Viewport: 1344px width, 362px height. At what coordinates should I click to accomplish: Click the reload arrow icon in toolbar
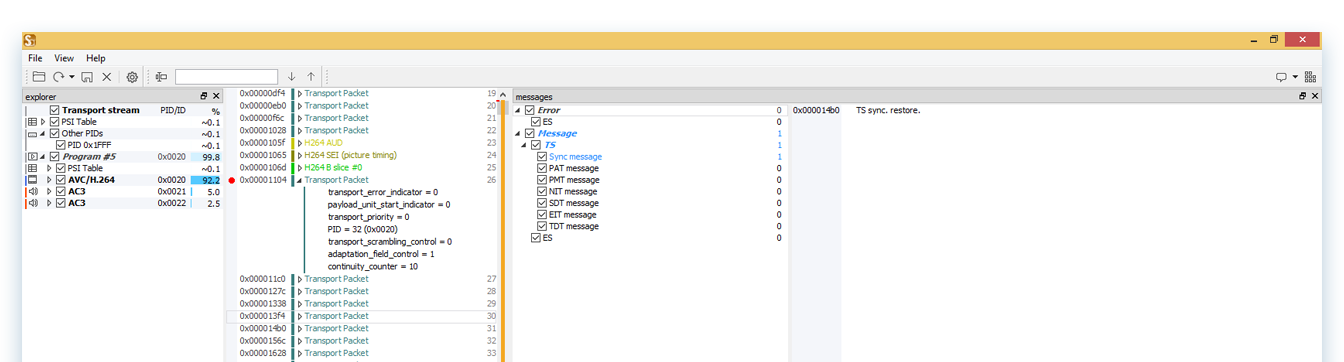coord(59,77)
